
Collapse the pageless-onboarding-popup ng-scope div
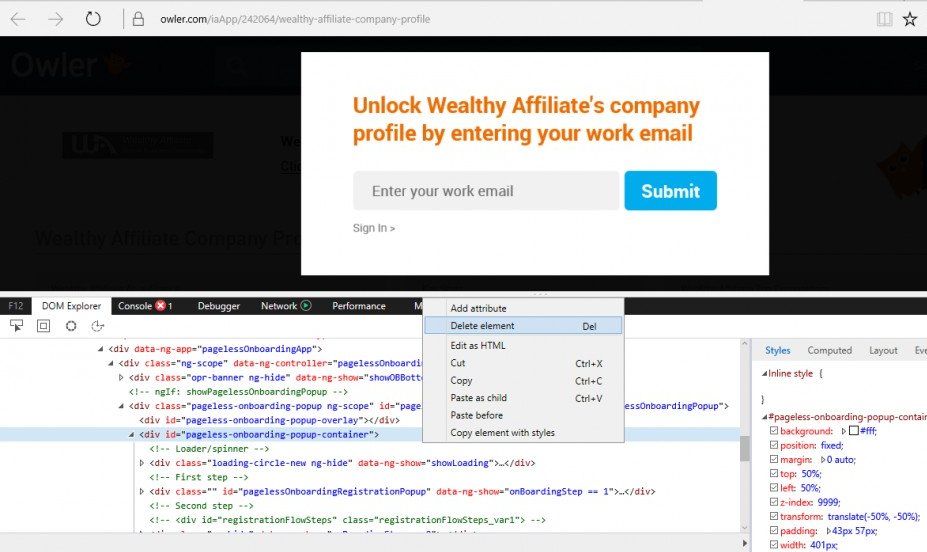[x=121, y=406]
